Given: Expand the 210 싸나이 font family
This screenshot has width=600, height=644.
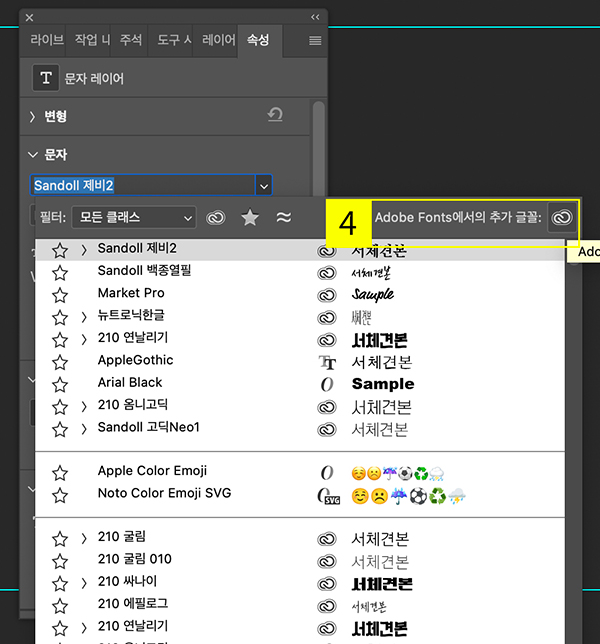Looking at the screenshot, I should (84, 583).
